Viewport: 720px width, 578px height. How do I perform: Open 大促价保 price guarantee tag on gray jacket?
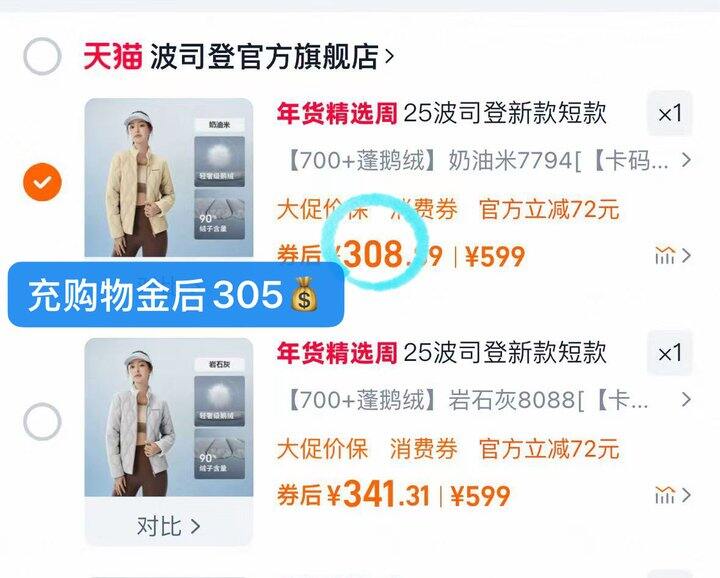tap(322, 449)
